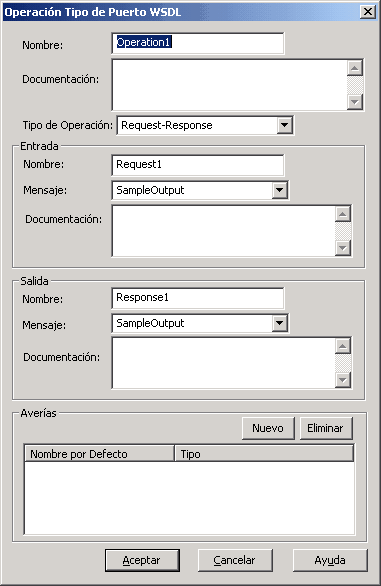Screen dimensions: 381x586
Task: Click the Eliminar fault button
Action: (326, 428)
